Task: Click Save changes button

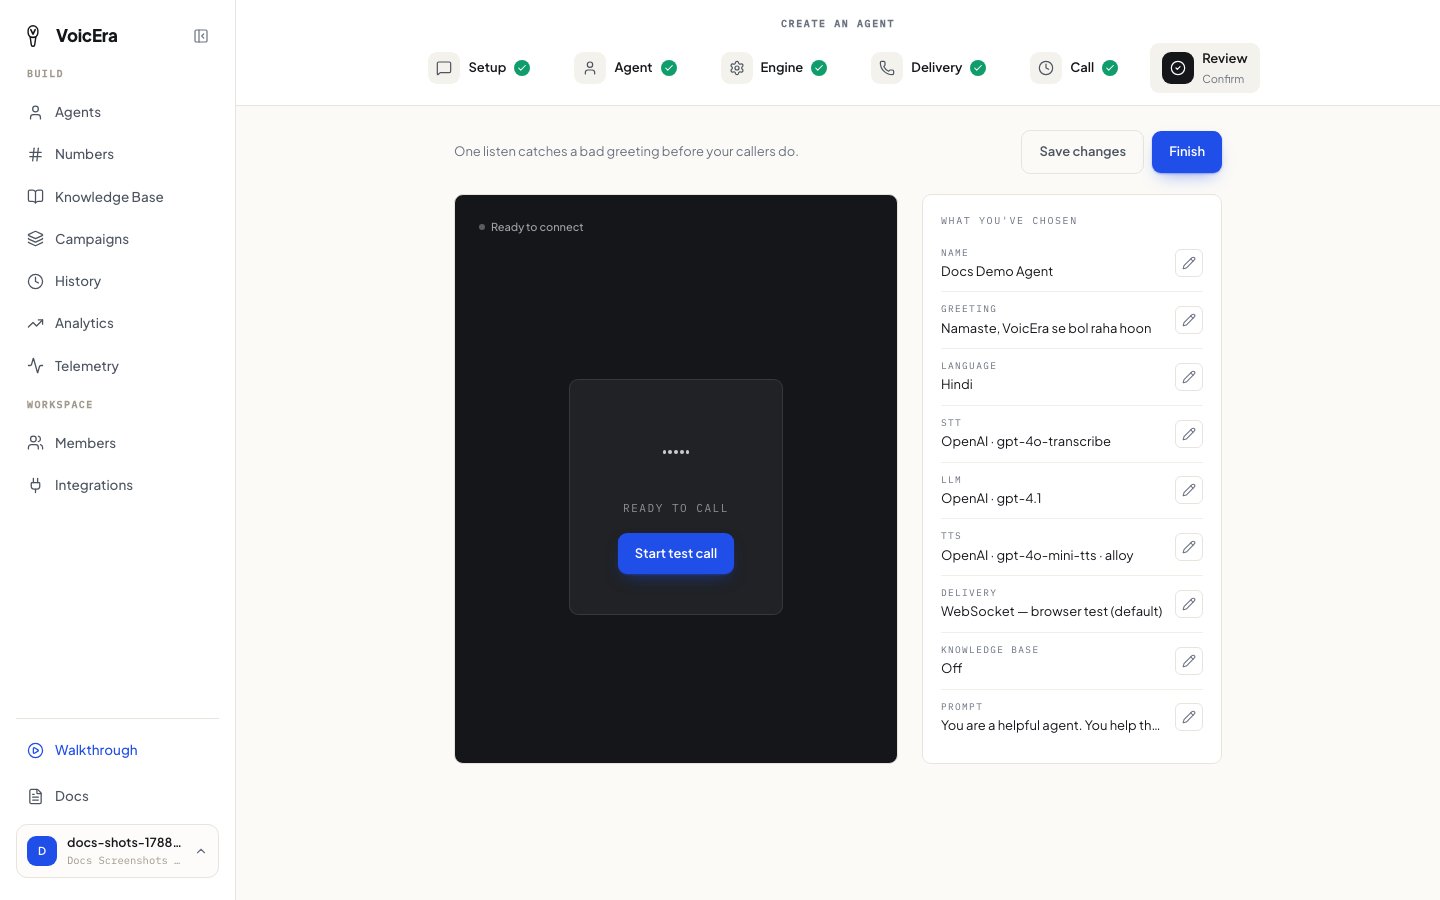Action: (x=1082, y=152)
